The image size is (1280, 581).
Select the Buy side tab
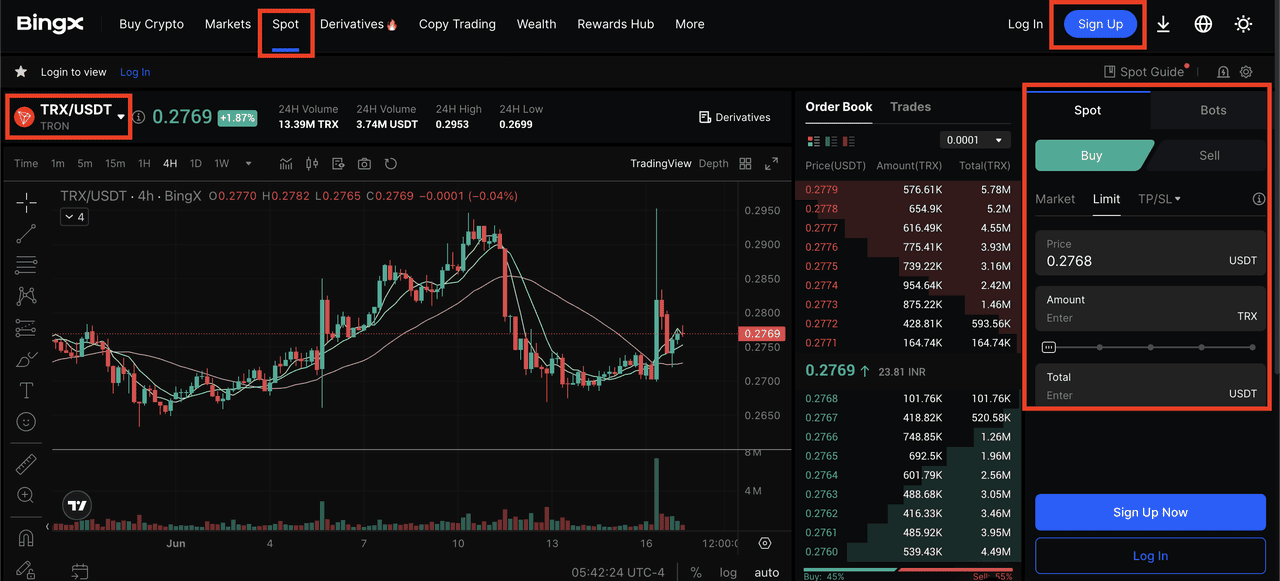pos(1091,155)
